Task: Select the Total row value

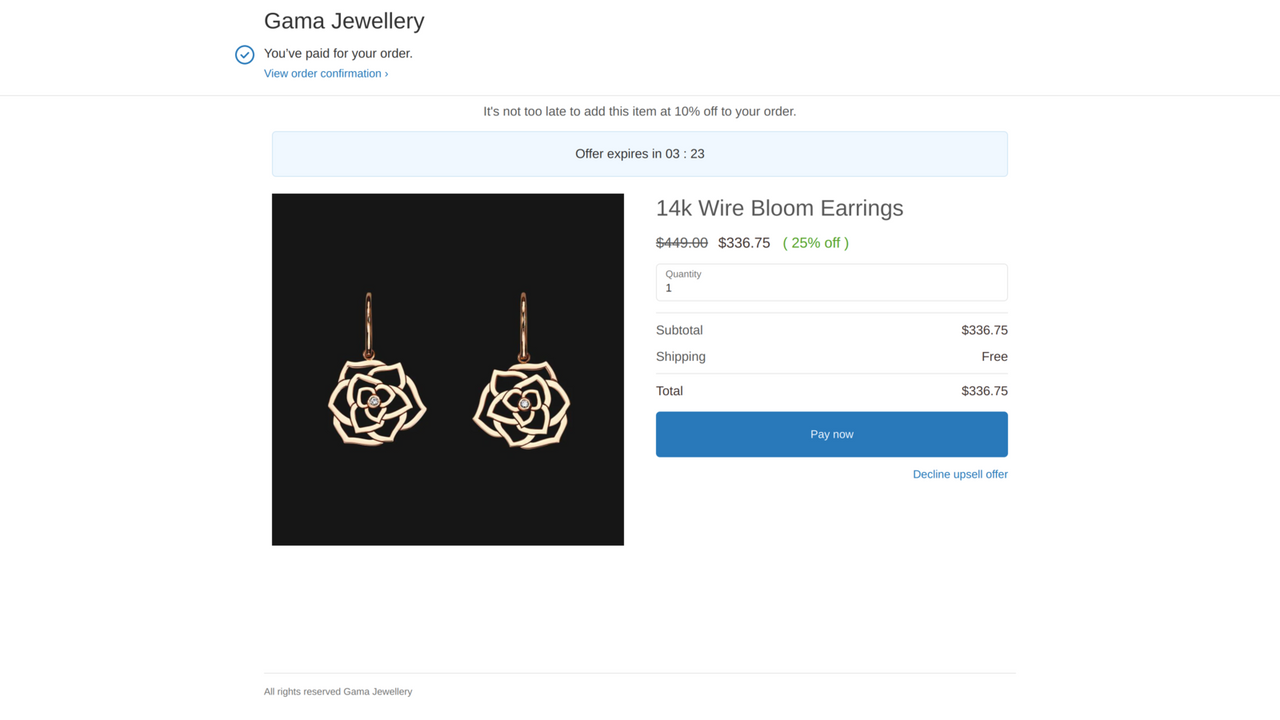Action: click(984, 391)
